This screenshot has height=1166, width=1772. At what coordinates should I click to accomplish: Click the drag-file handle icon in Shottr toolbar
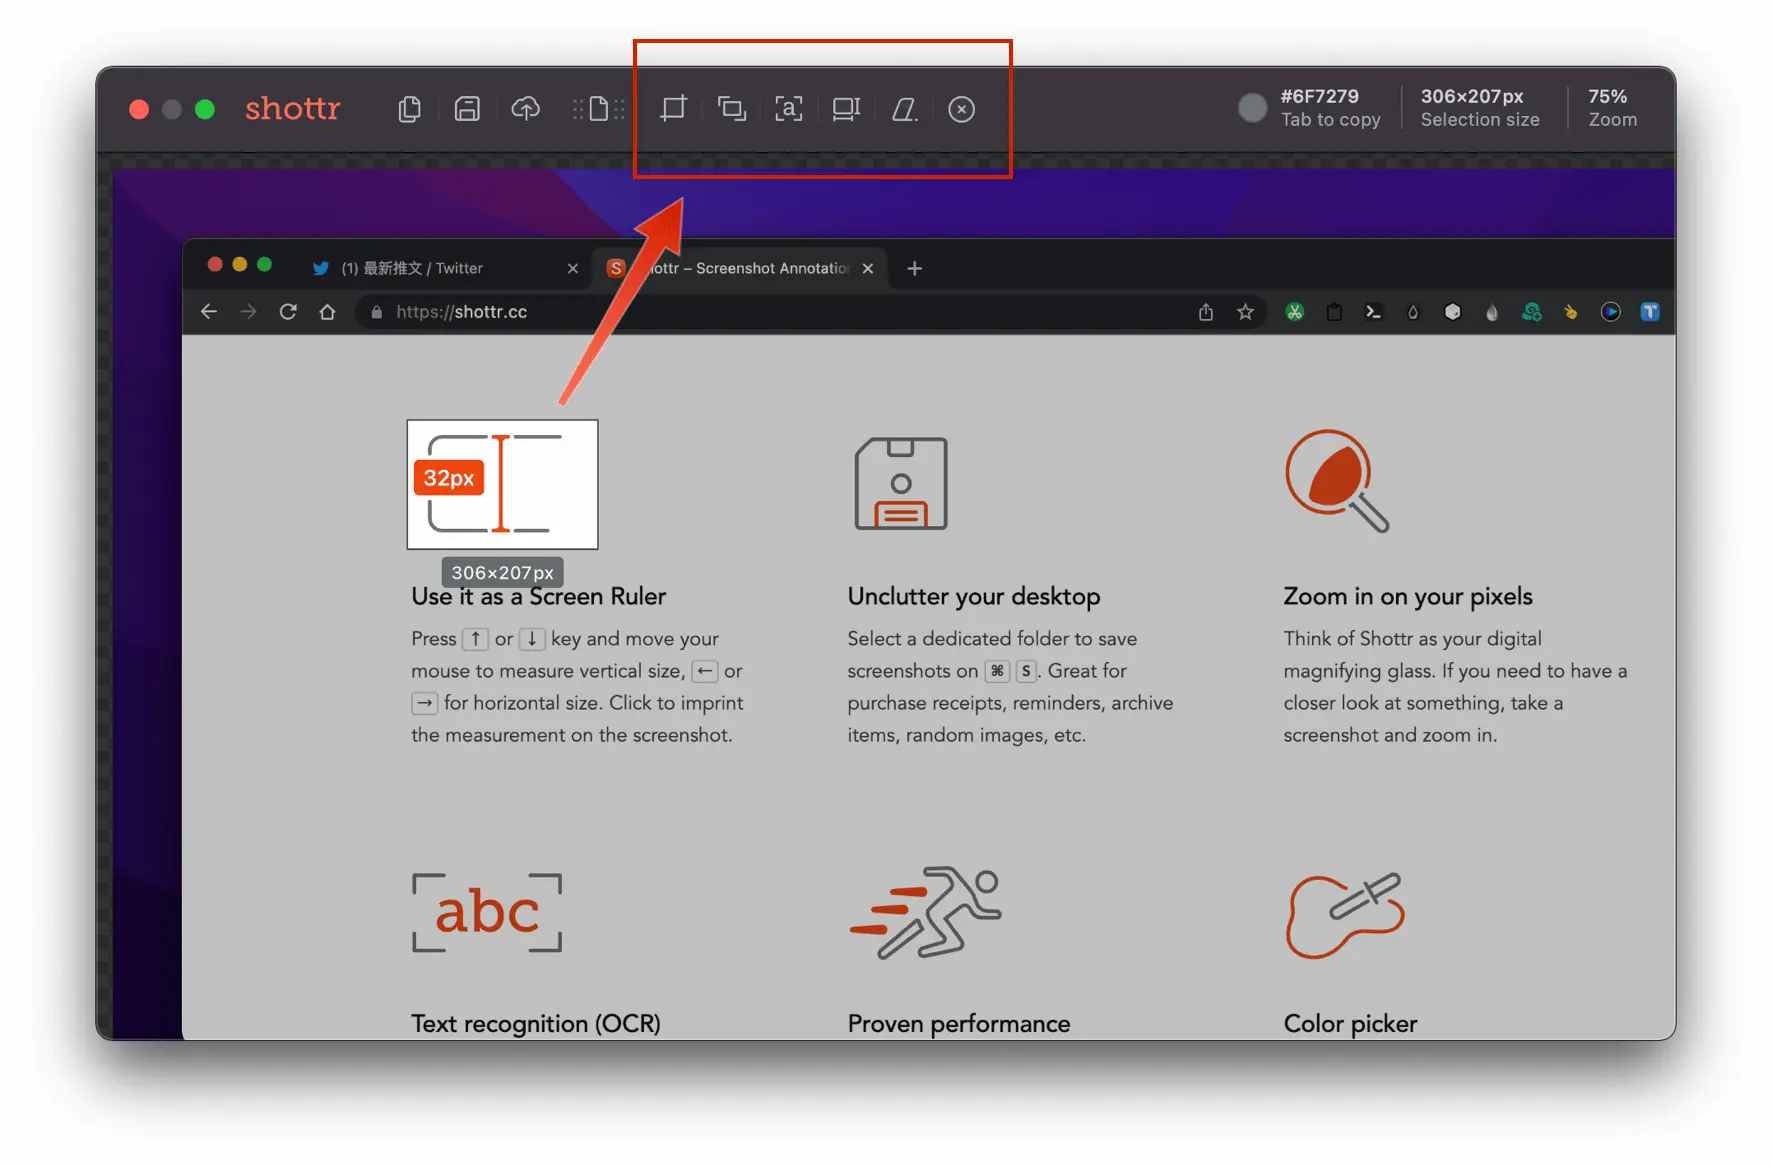point(598,109)
